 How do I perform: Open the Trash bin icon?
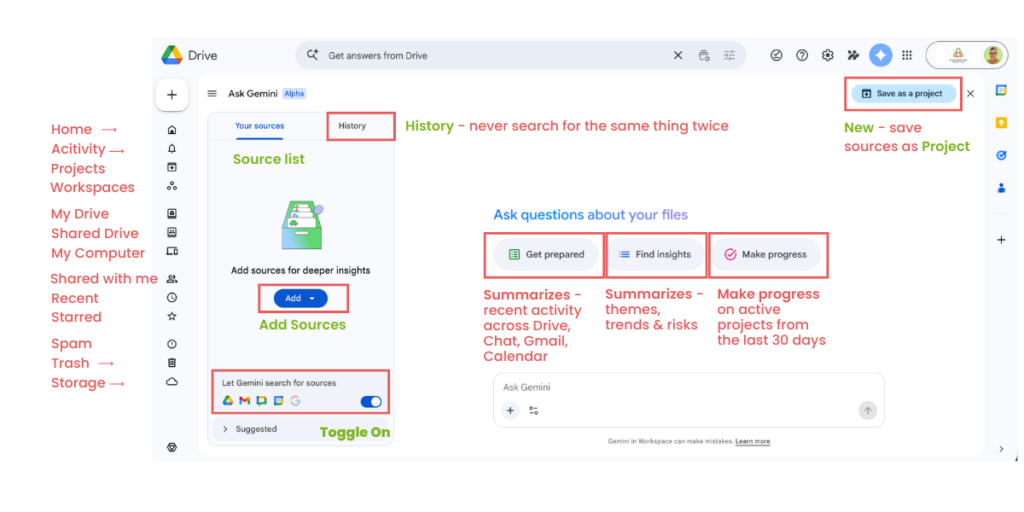click(x=172, y=363)
